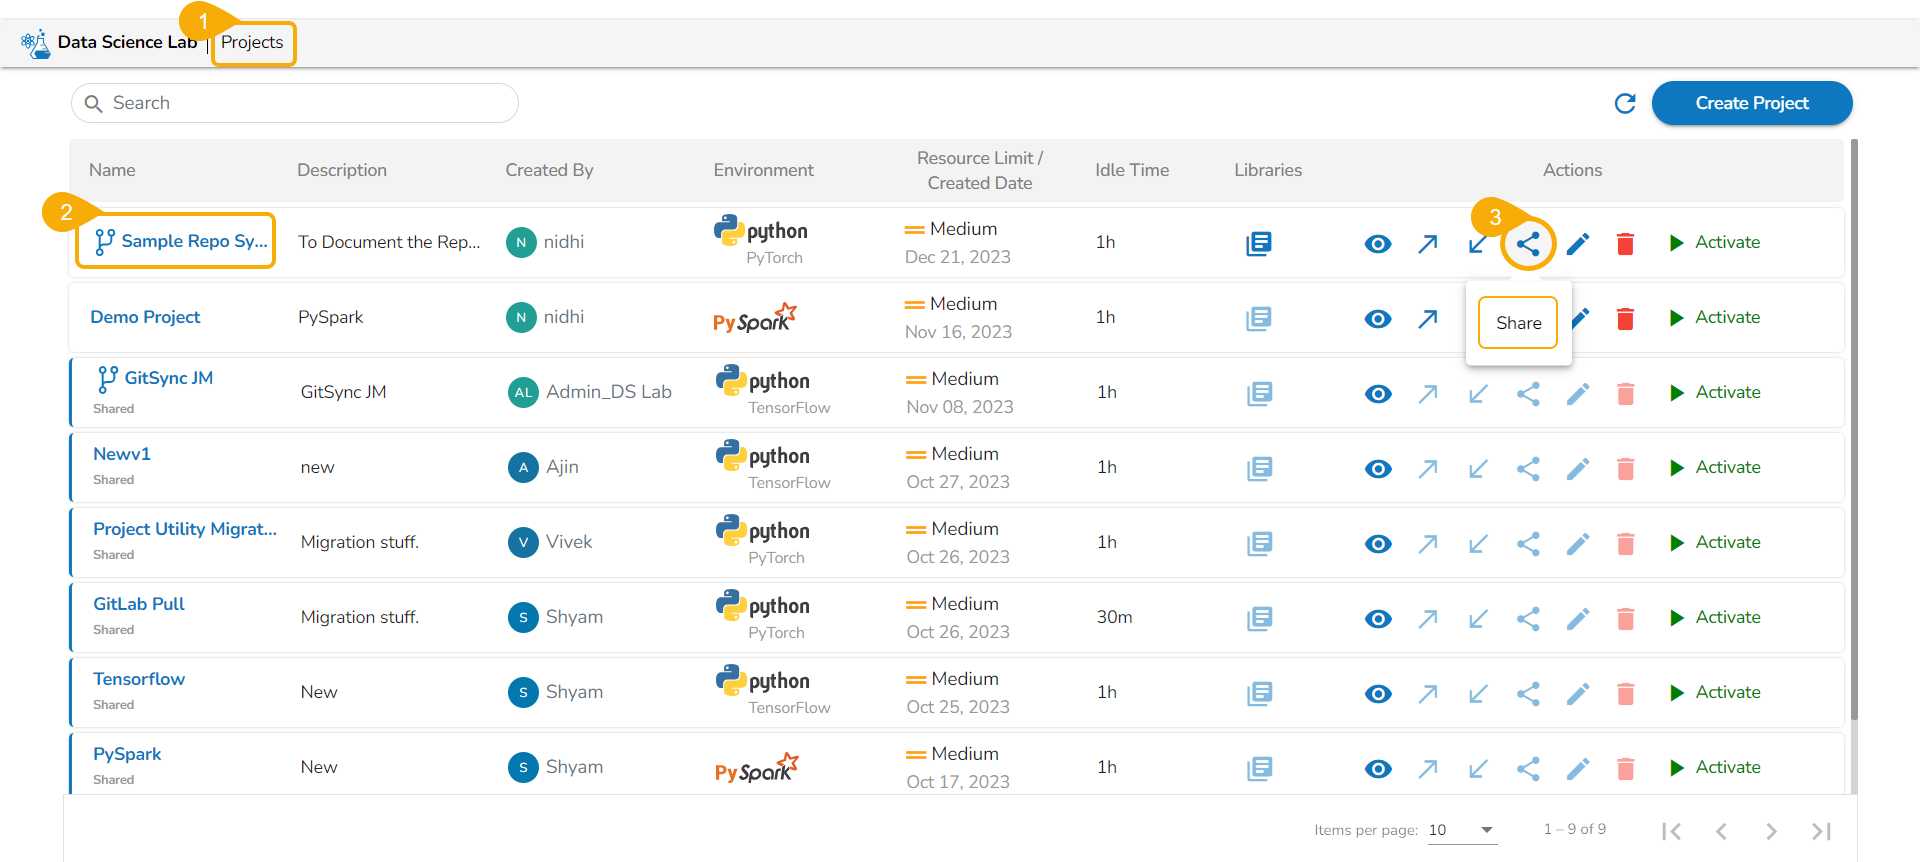This screenshot has width=1920, height=862.
Task: Click the Create Project button
Action: tap(1751, 103)
